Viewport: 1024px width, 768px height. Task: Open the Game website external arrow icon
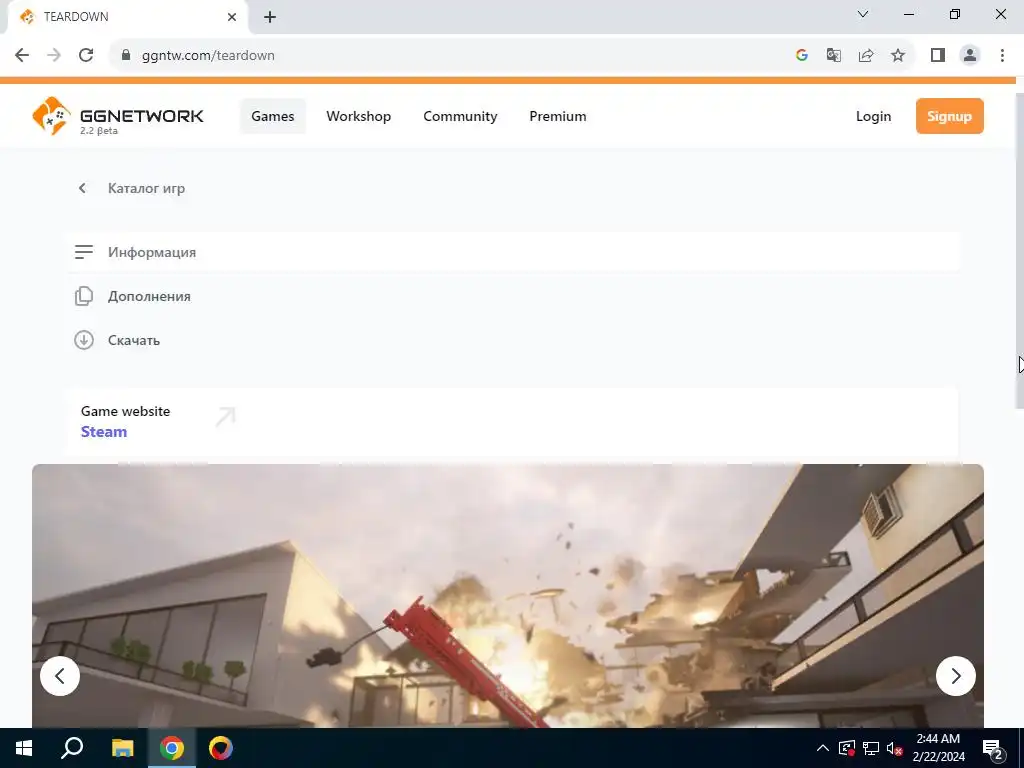pyautogui.click(x=225, y=417)
